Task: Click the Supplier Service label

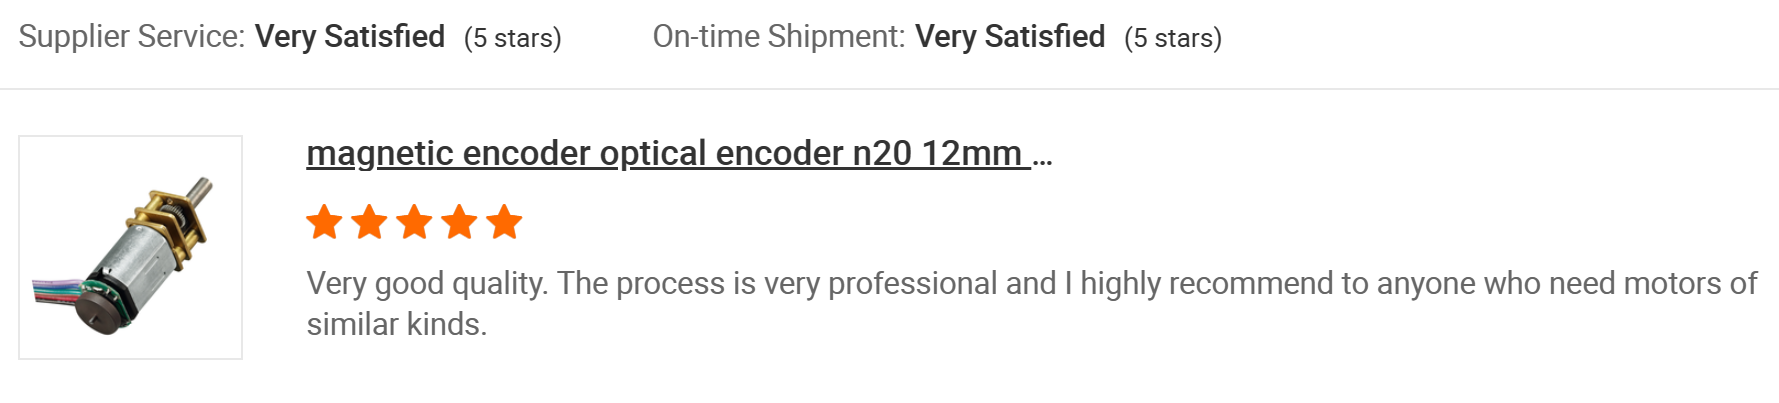Action: pyautogui.click(x=131, y=37)
